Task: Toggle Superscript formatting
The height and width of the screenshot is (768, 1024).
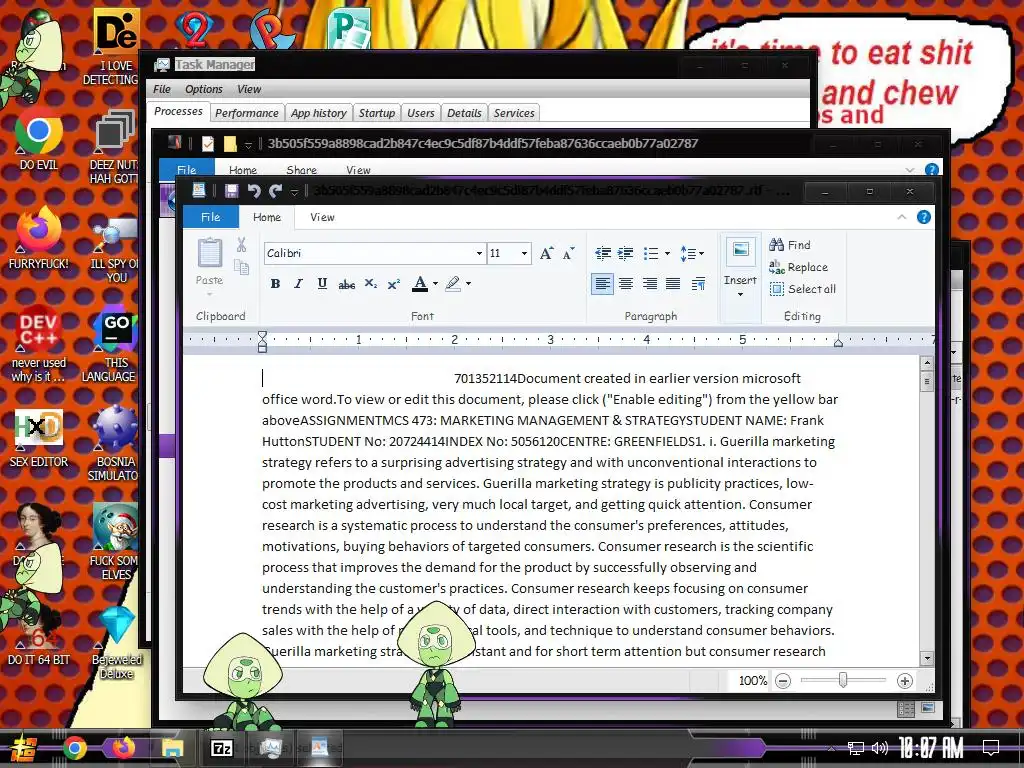Action: coord(393,284)
